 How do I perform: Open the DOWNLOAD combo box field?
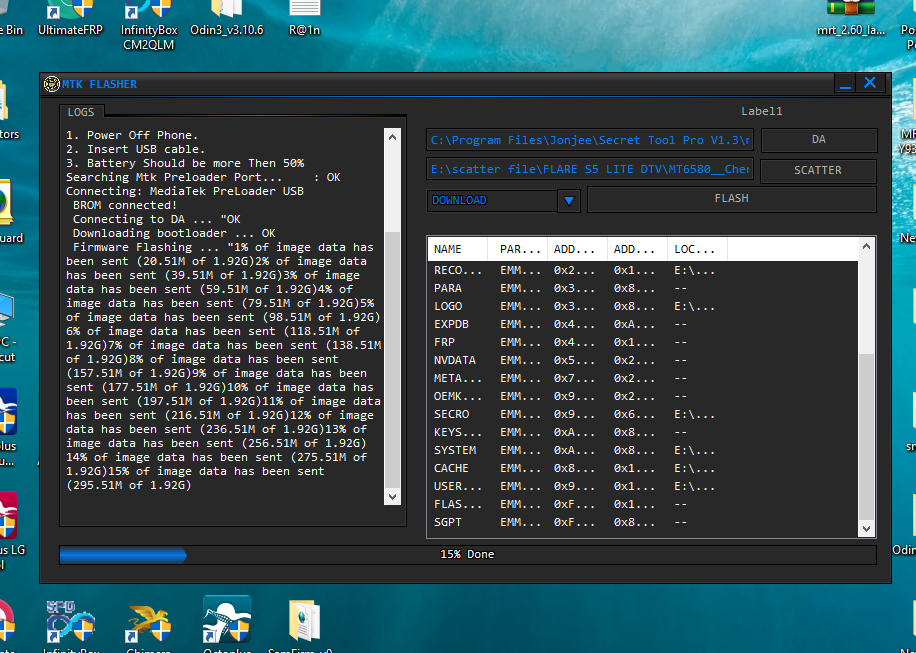click(x=490, y=201)
